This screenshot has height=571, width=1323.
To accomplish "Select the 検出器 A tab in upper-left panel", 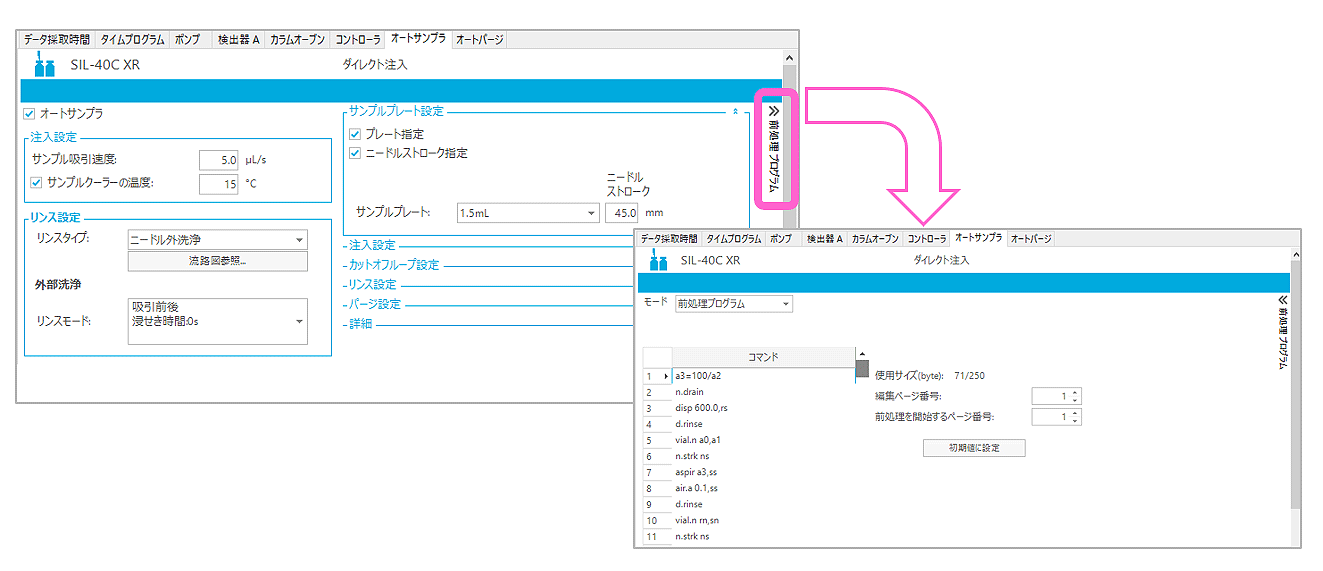I will click(239, 40).
